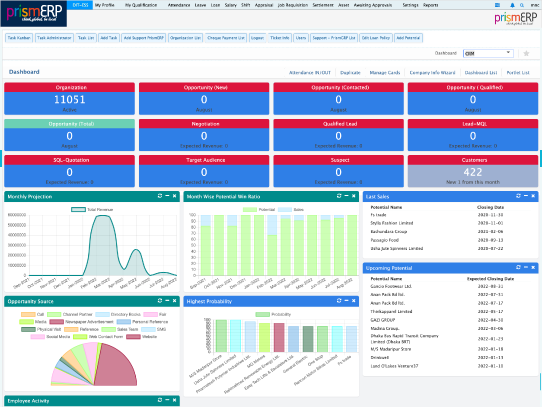This screenshot has width=542, height=407.
Task: Minimize the Opportunity Source portlet
Action: click(x=167, y=301)
